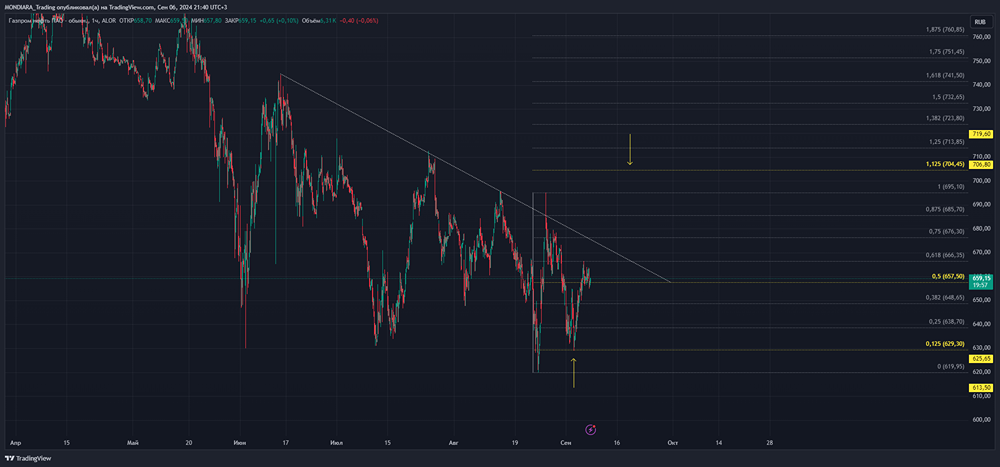This screenshot has width=1000, height=467.
Task: Click the red -0,40 (-0,06%) value
Action: click(359, 20)
